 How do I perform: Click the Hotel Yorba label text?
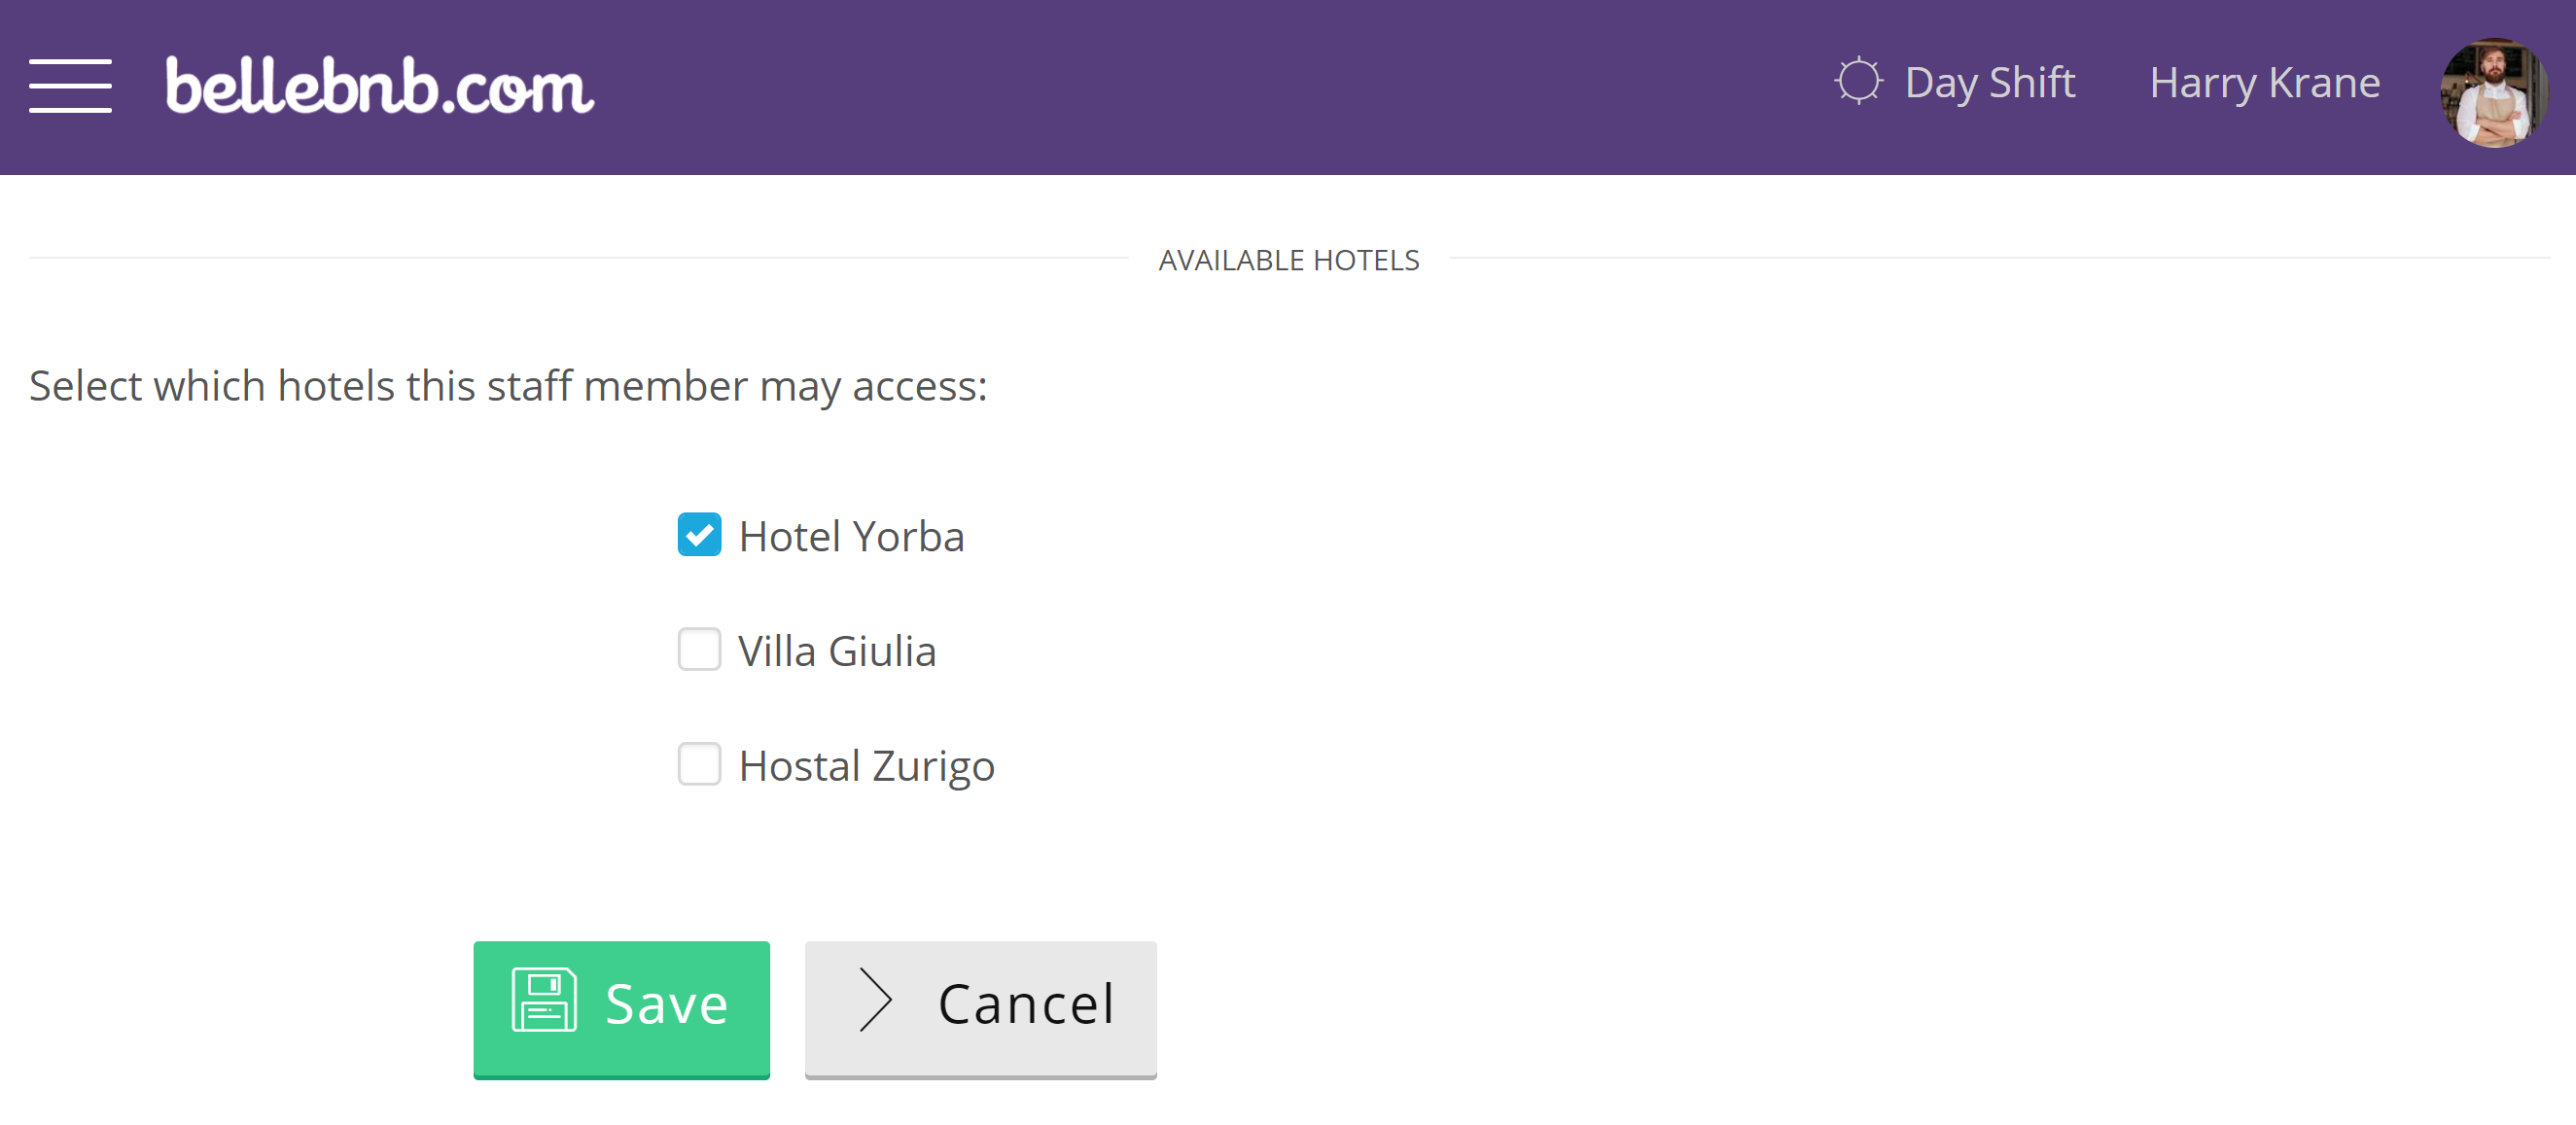coord(851,536)
